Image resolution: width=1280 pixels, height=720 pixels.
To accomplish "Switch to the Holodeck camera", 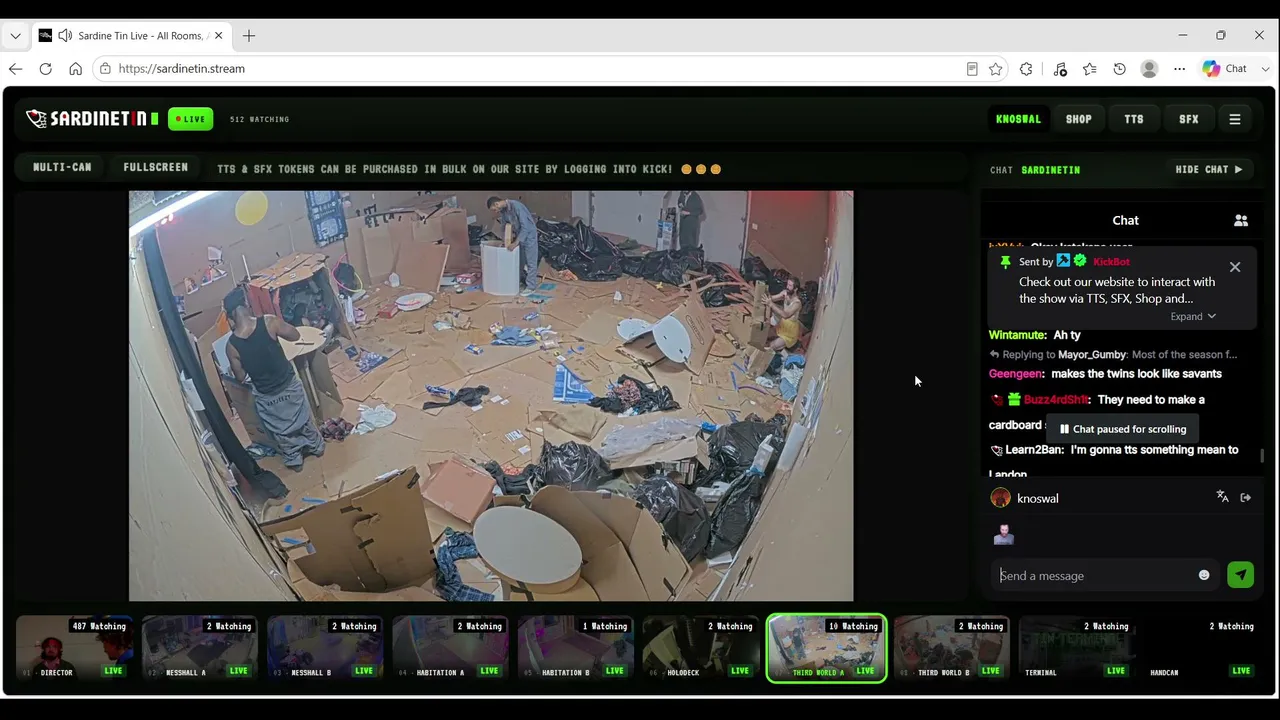I will (x=700, y=649).
